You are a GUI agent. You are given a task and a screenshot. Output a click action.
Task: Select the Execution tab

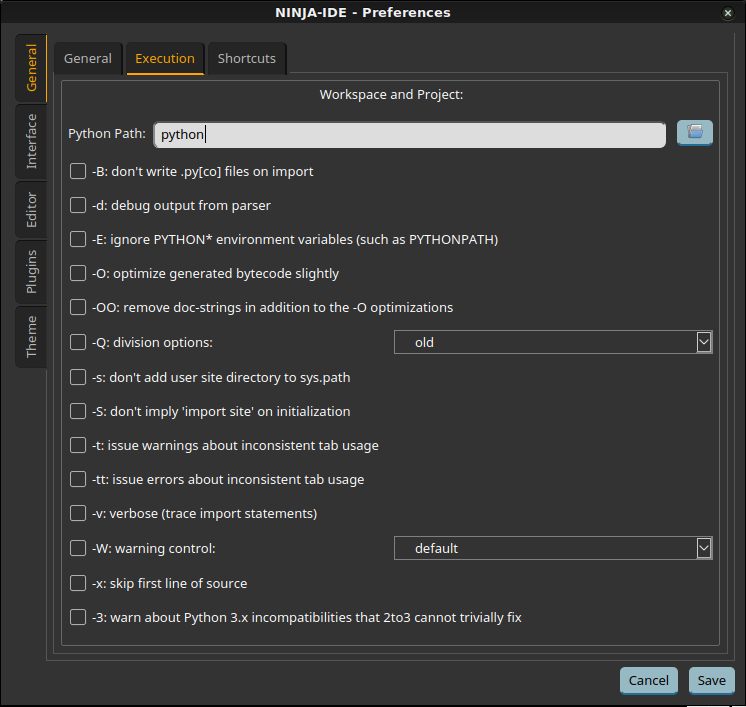pyautogui.click(x=165, y=59)
